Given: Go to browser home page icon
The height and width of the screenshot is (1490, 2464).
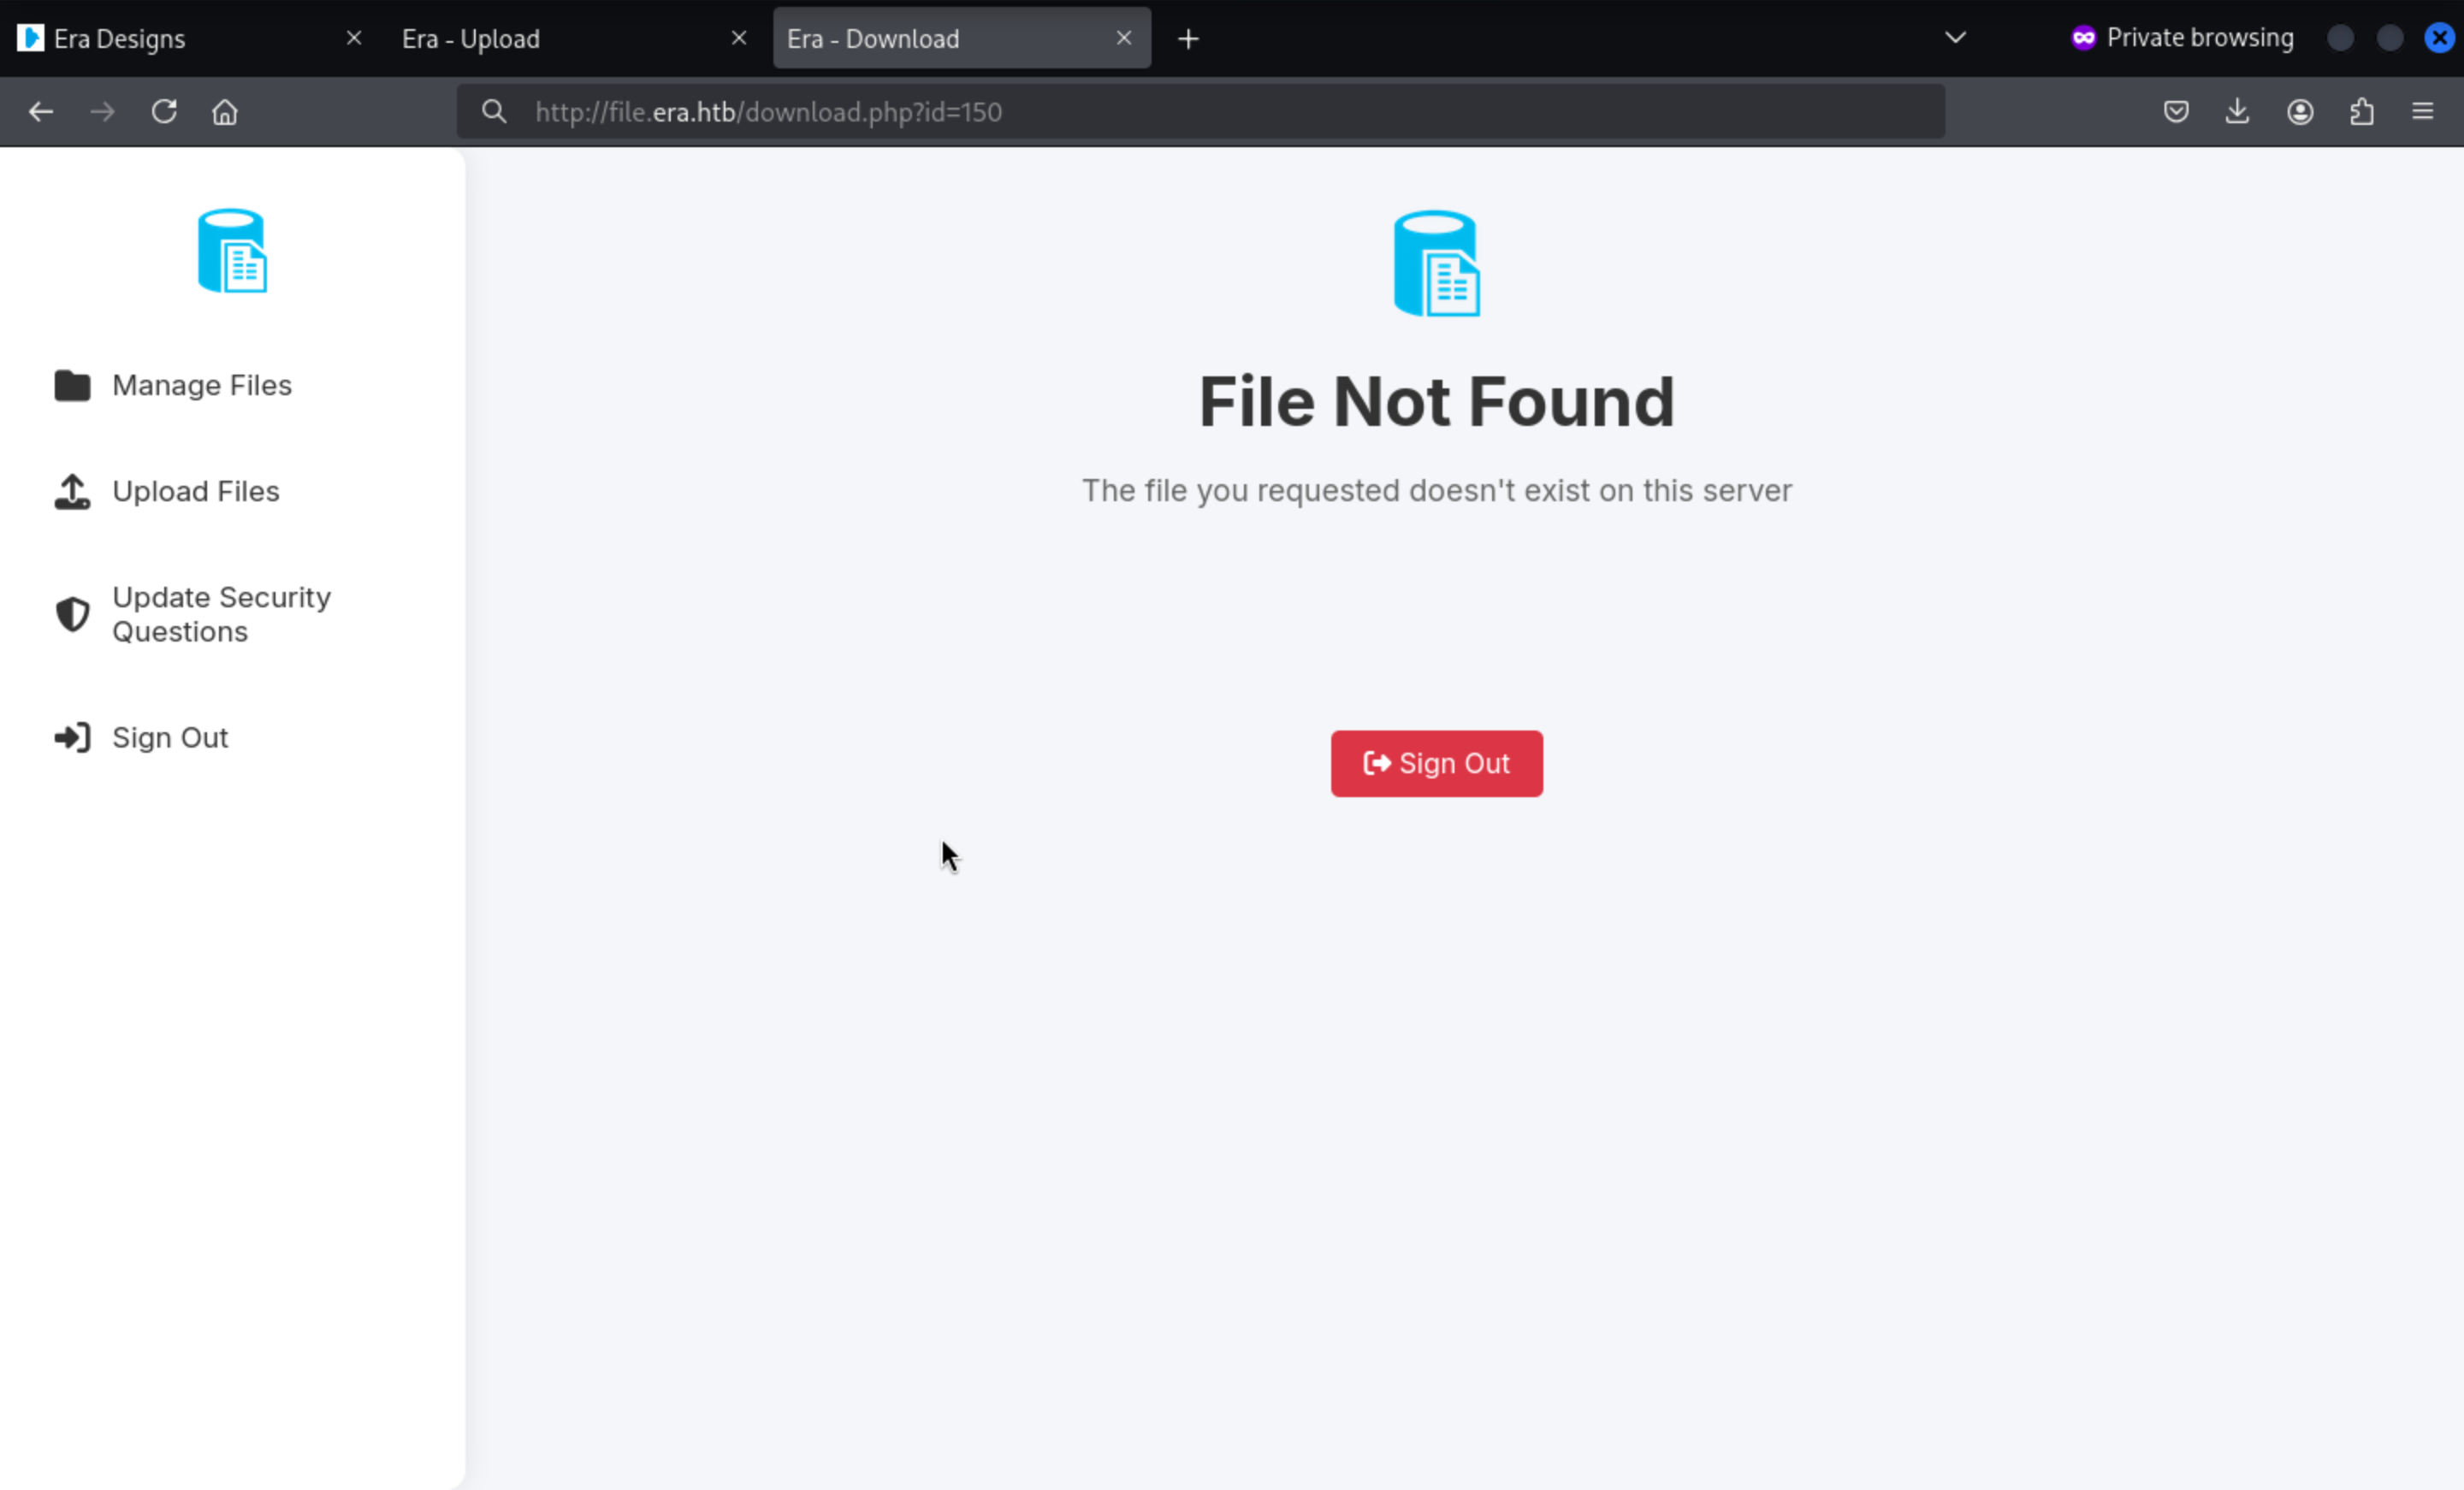Looking at the screenshot, I should (225, 112).
